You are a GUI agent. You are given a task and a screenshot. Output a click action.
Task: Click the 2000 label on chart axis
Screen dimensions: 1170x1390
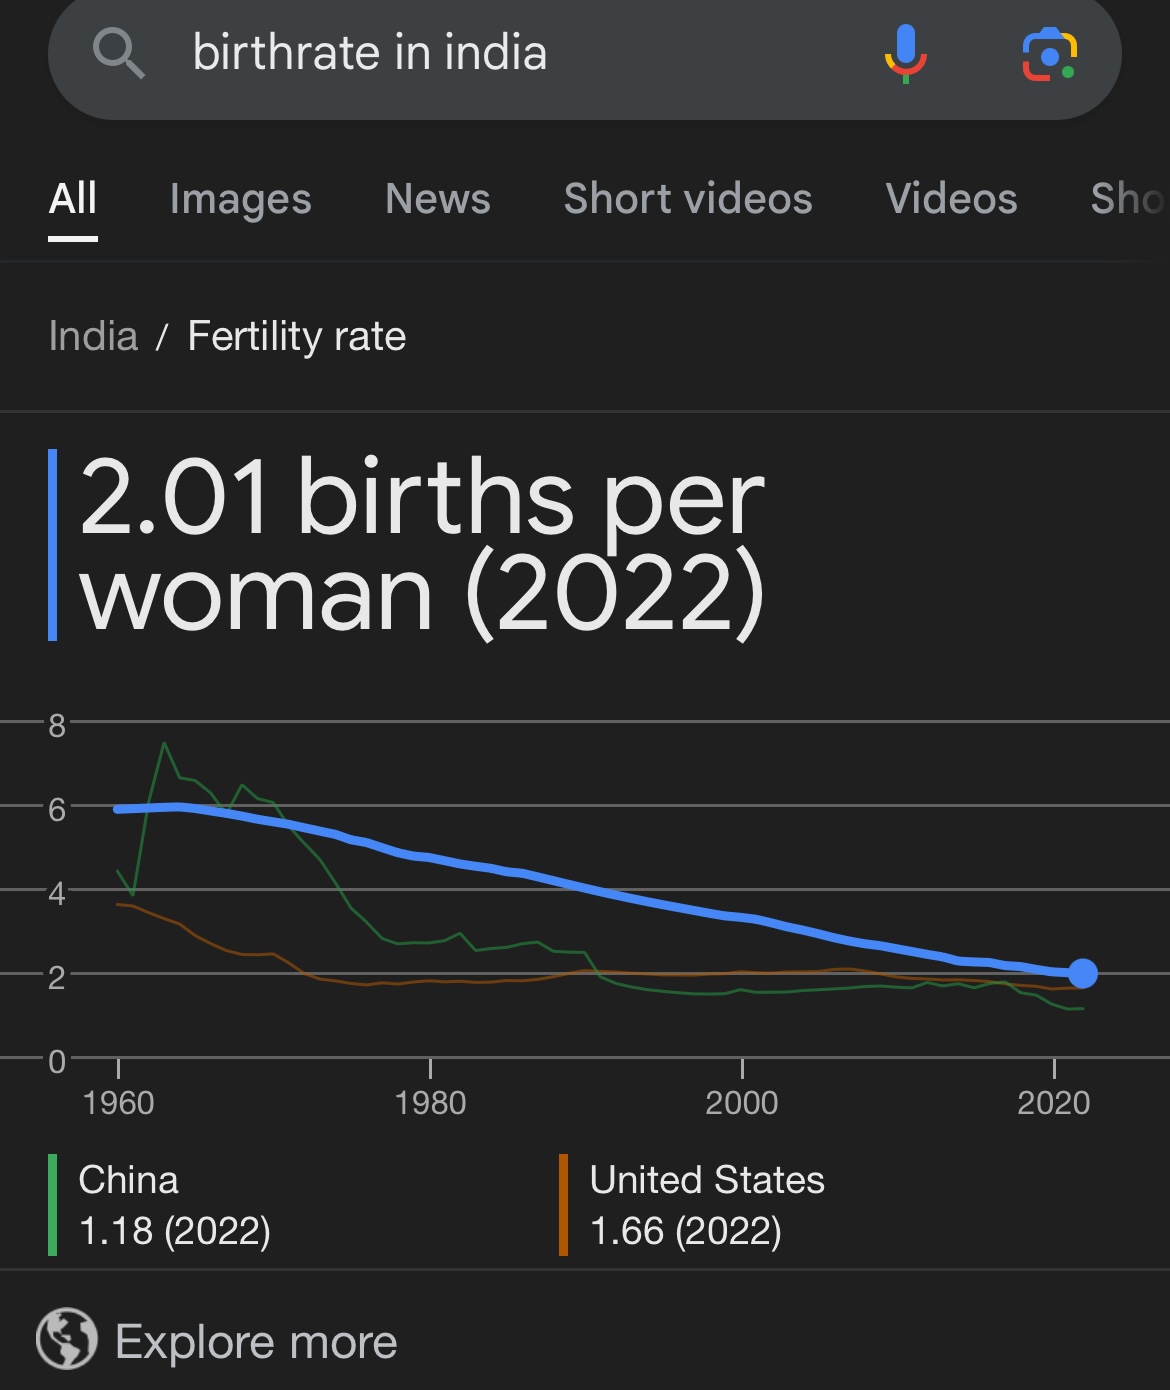(741, 1103)
